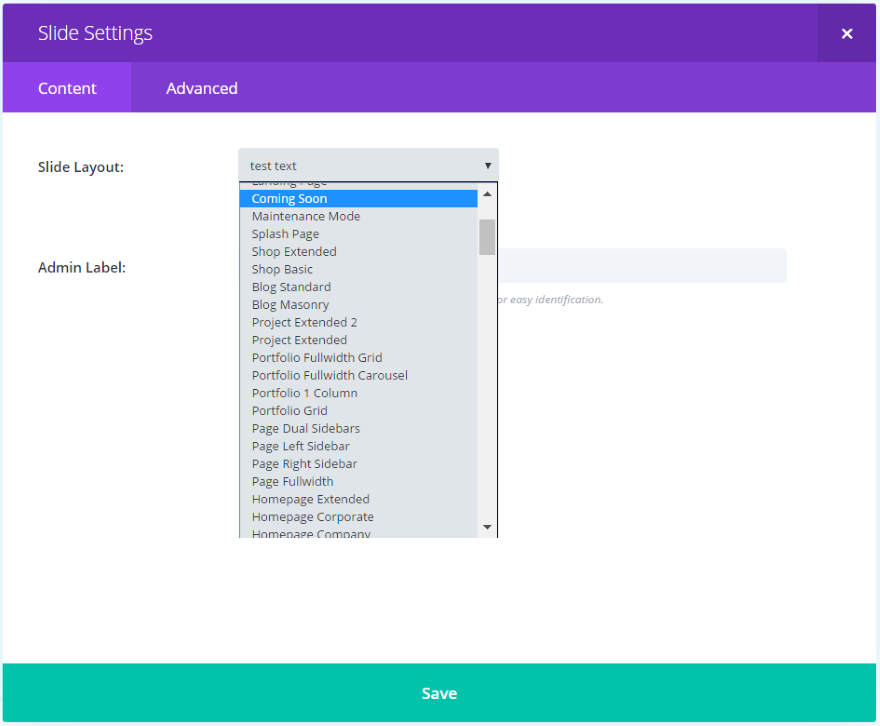Pick Homepage Corporate from the list

312,517
